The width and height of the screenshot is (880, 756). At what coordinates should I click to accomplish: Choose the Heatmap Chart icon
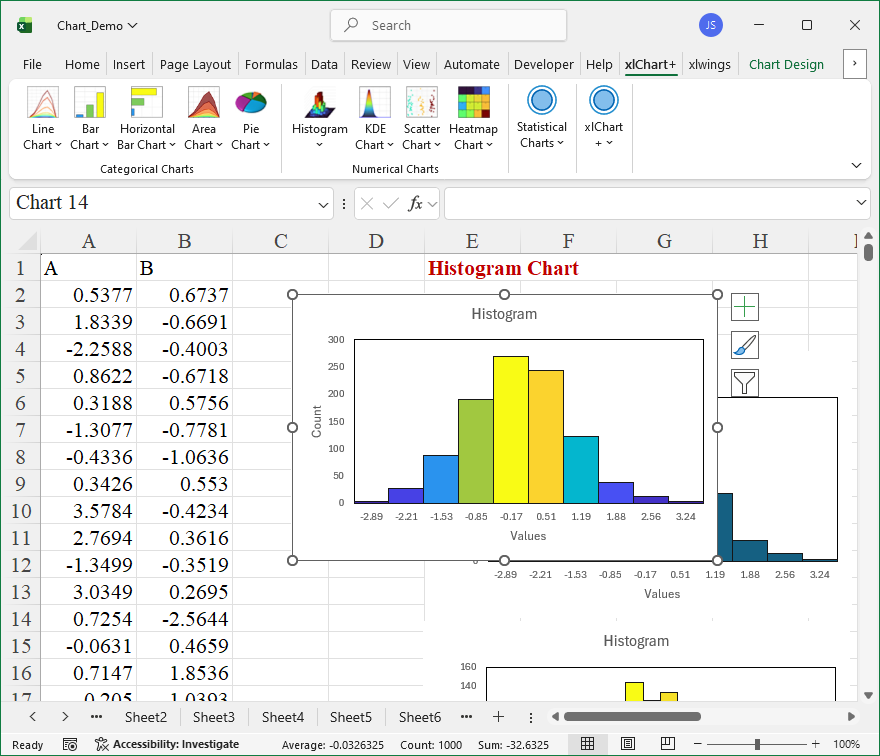(x=473, y=104)
